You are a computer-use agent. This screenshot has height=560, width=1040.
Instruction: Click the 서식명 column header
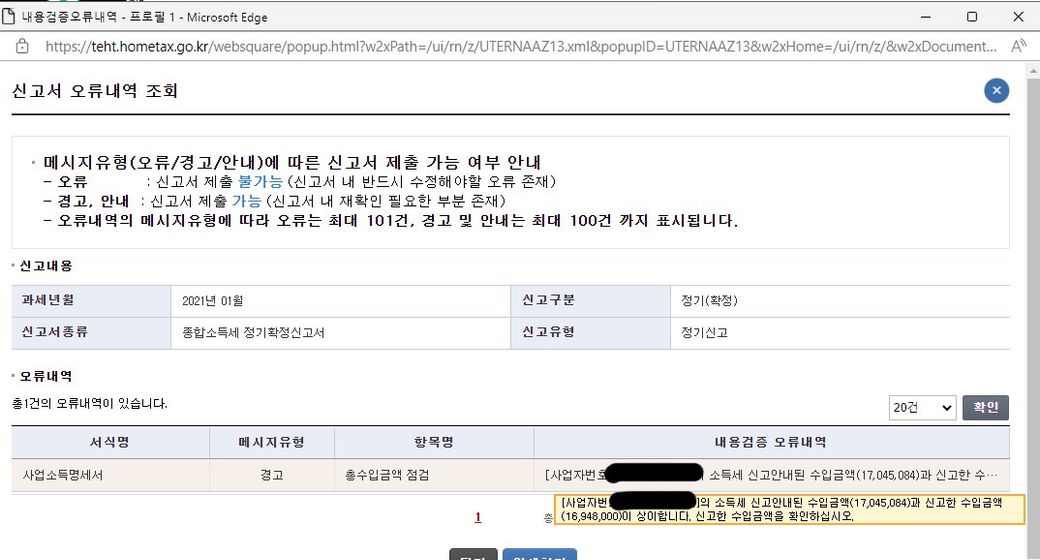click(110, 442)
